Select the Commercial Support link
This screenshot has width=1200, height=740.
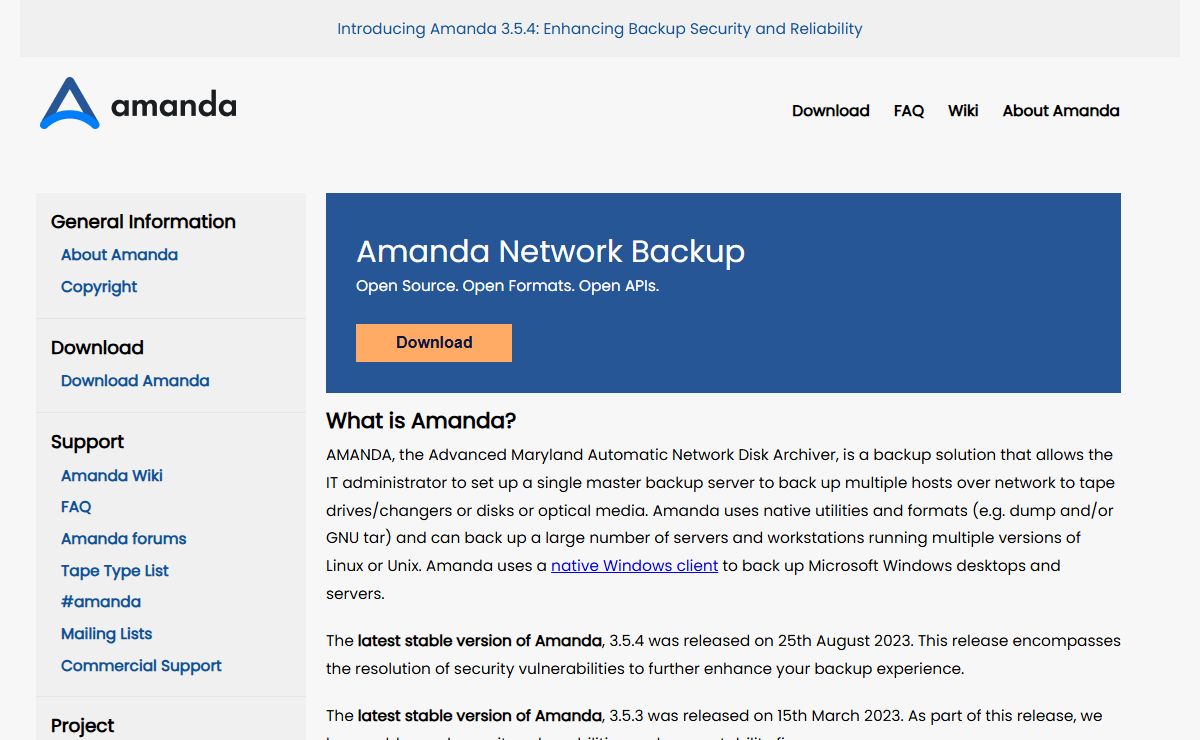[141, 666]
